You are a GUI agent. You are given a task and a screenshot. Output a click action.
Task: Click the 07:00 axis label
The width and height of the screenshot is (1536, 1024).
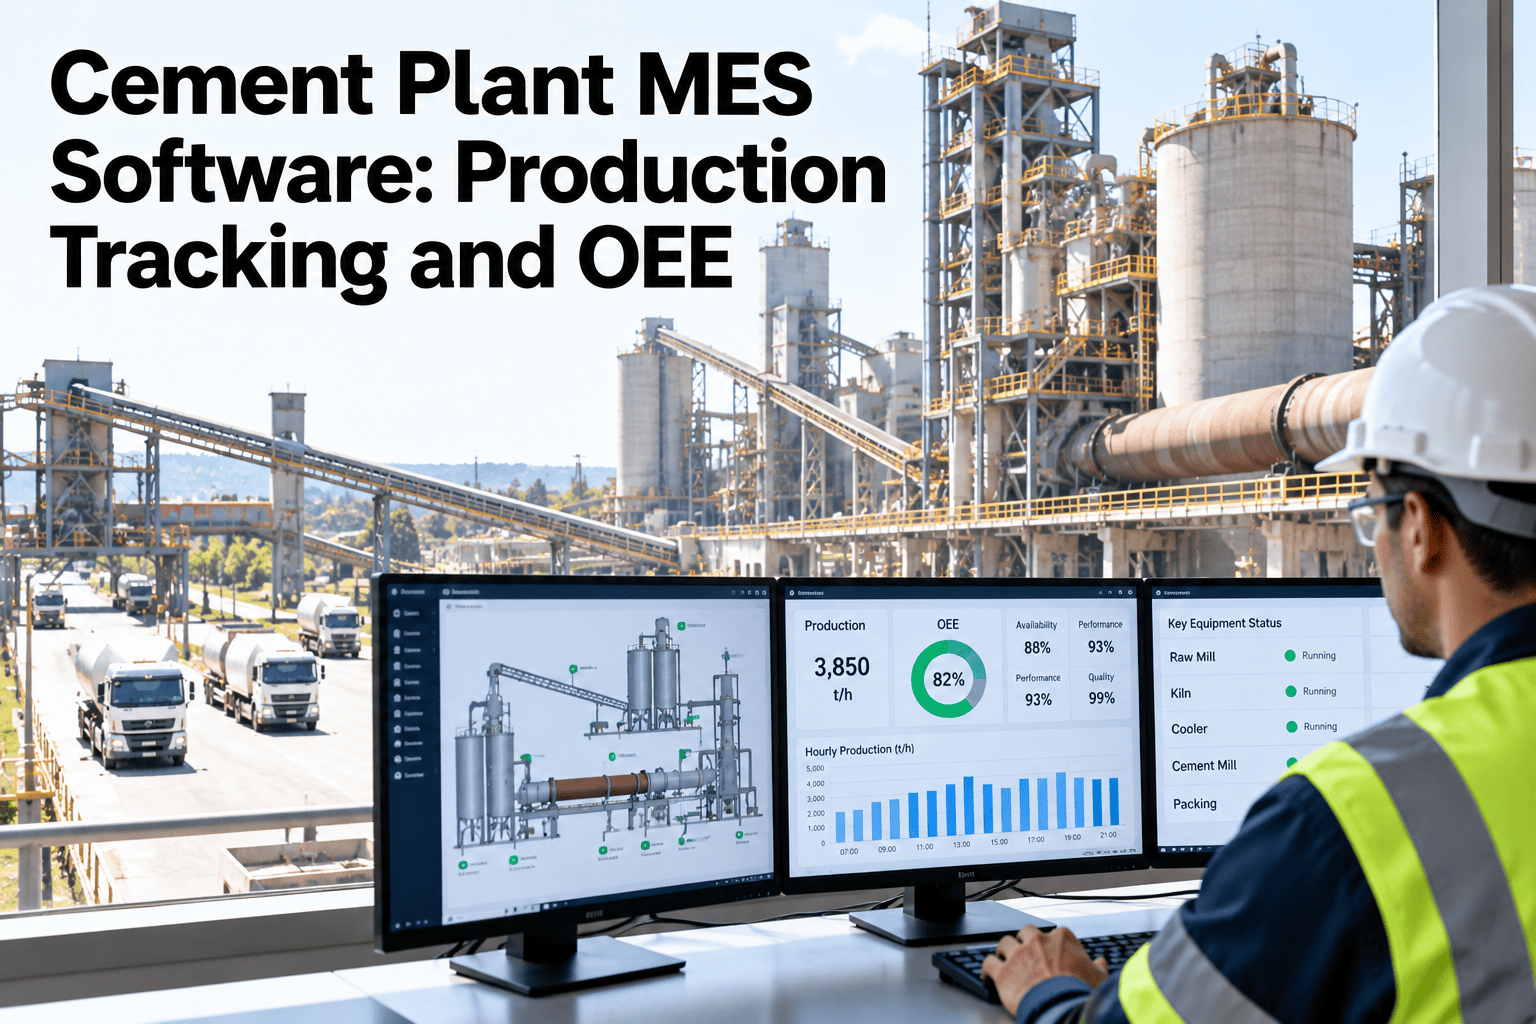(848, 852)
